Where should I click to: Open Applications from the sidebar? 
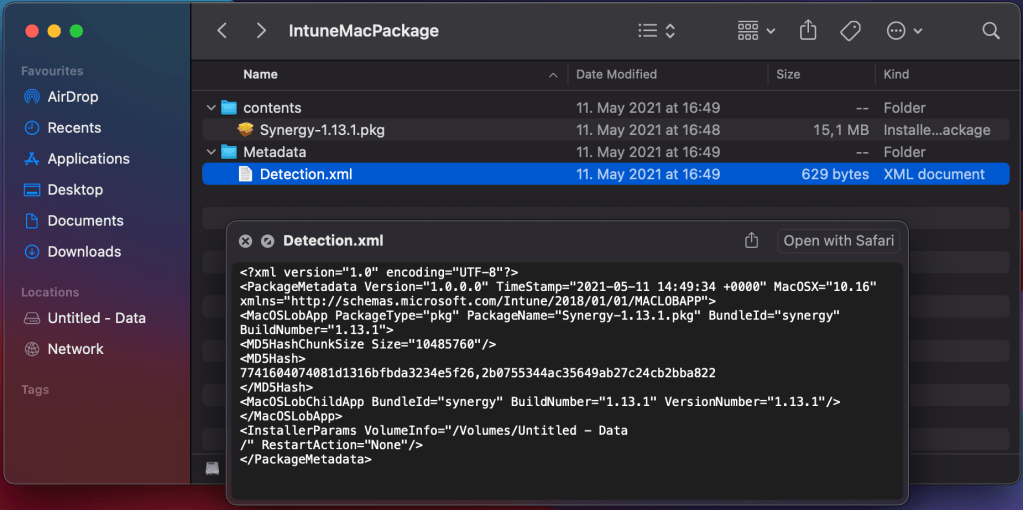88,159
